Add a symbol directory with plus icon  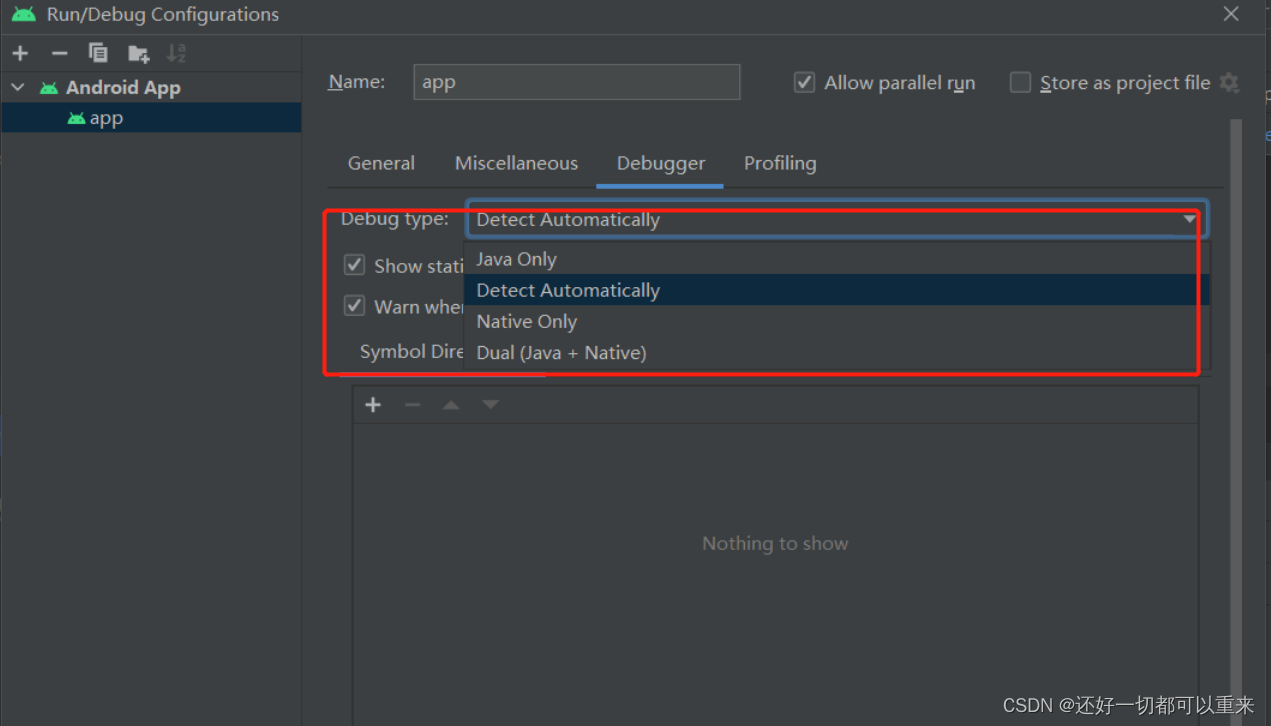coord(373,404)
